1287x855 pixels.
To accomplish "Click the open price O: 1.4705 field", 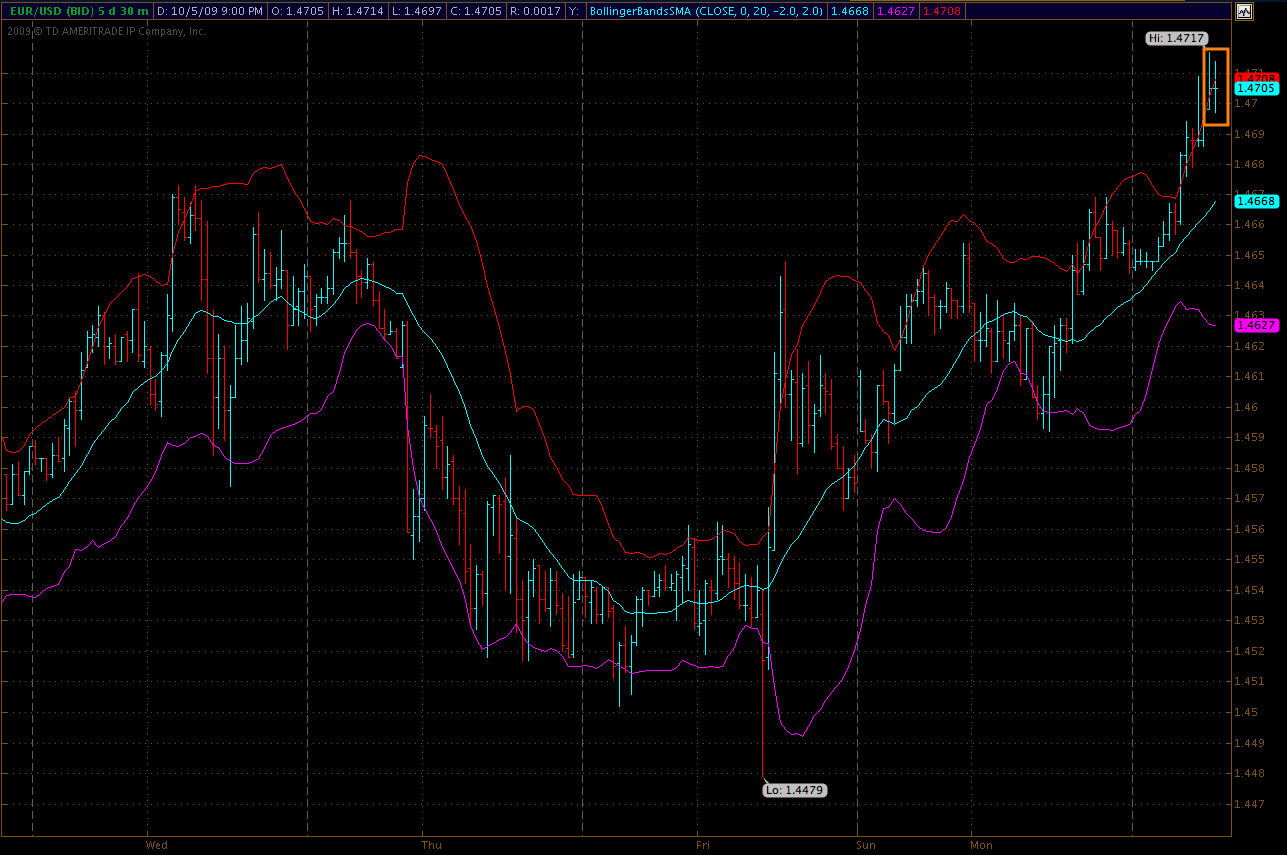I will (x=299, y=12).
